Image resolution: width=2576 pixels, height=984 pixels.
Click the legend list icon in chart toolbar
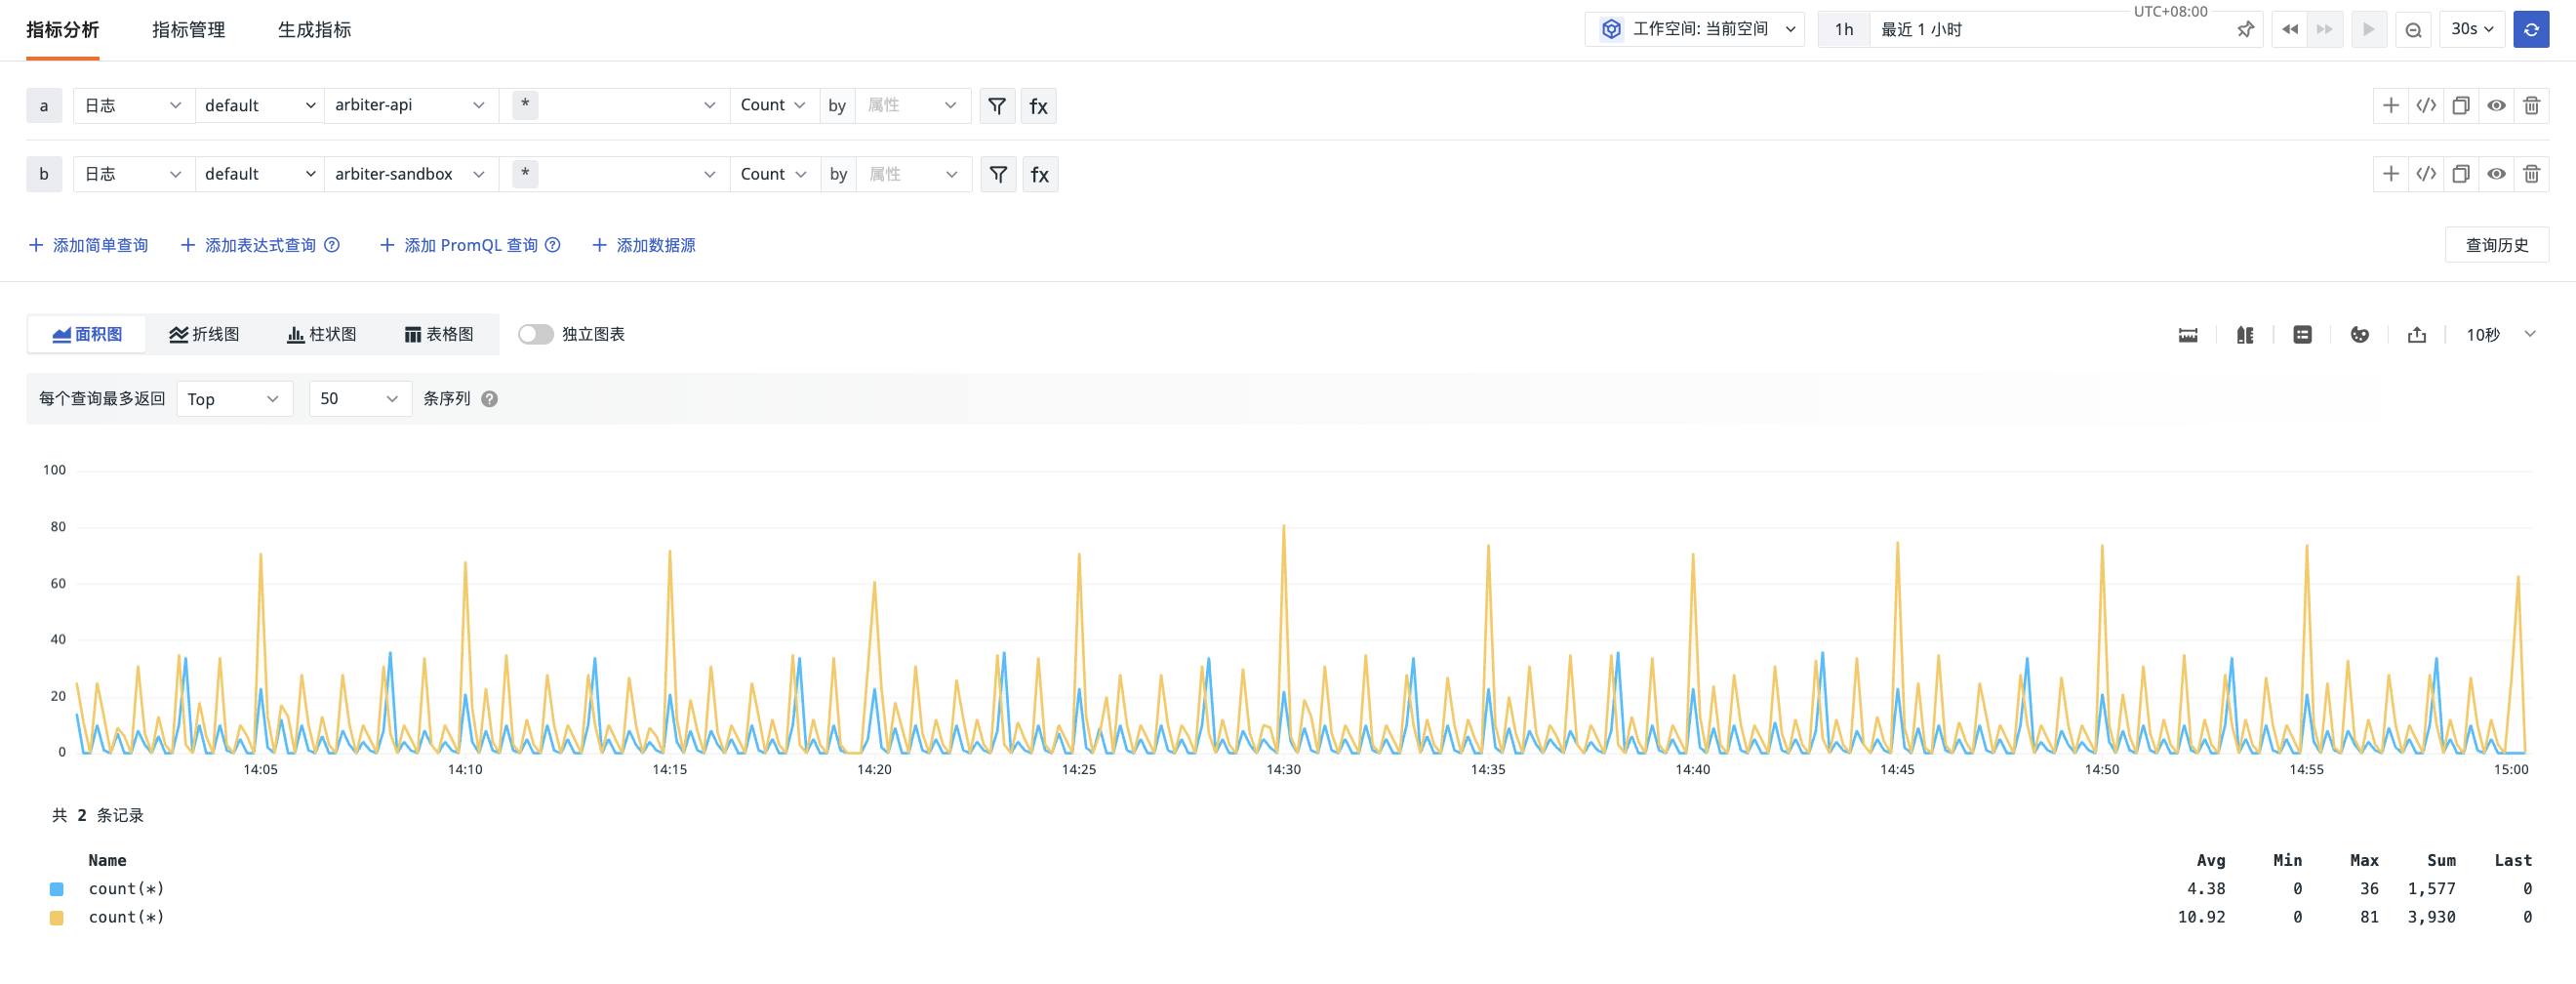[x=2302, y=335]
